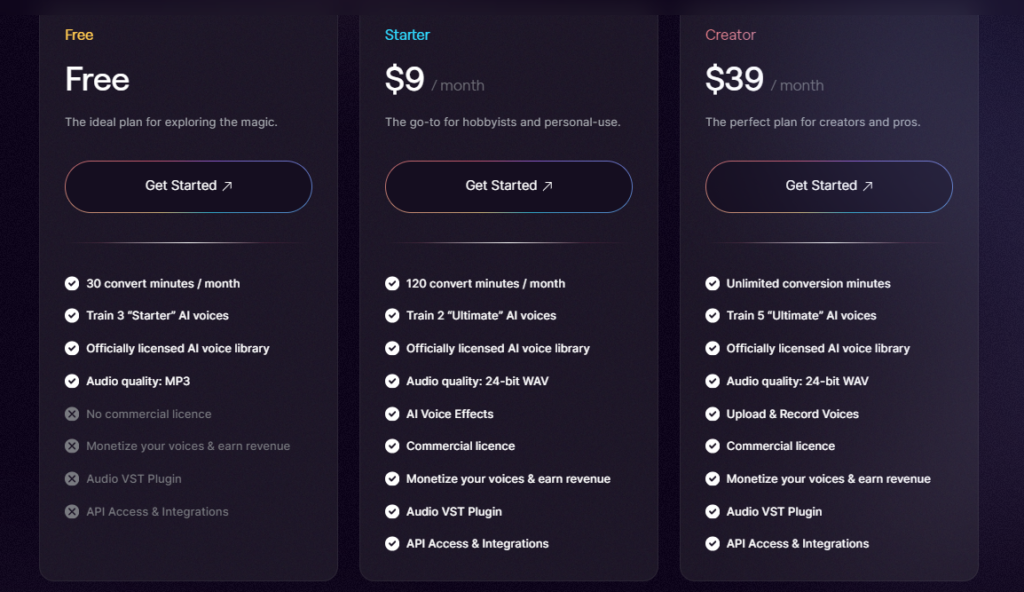Click X icon beside Free plan API Access

[72, 512]
